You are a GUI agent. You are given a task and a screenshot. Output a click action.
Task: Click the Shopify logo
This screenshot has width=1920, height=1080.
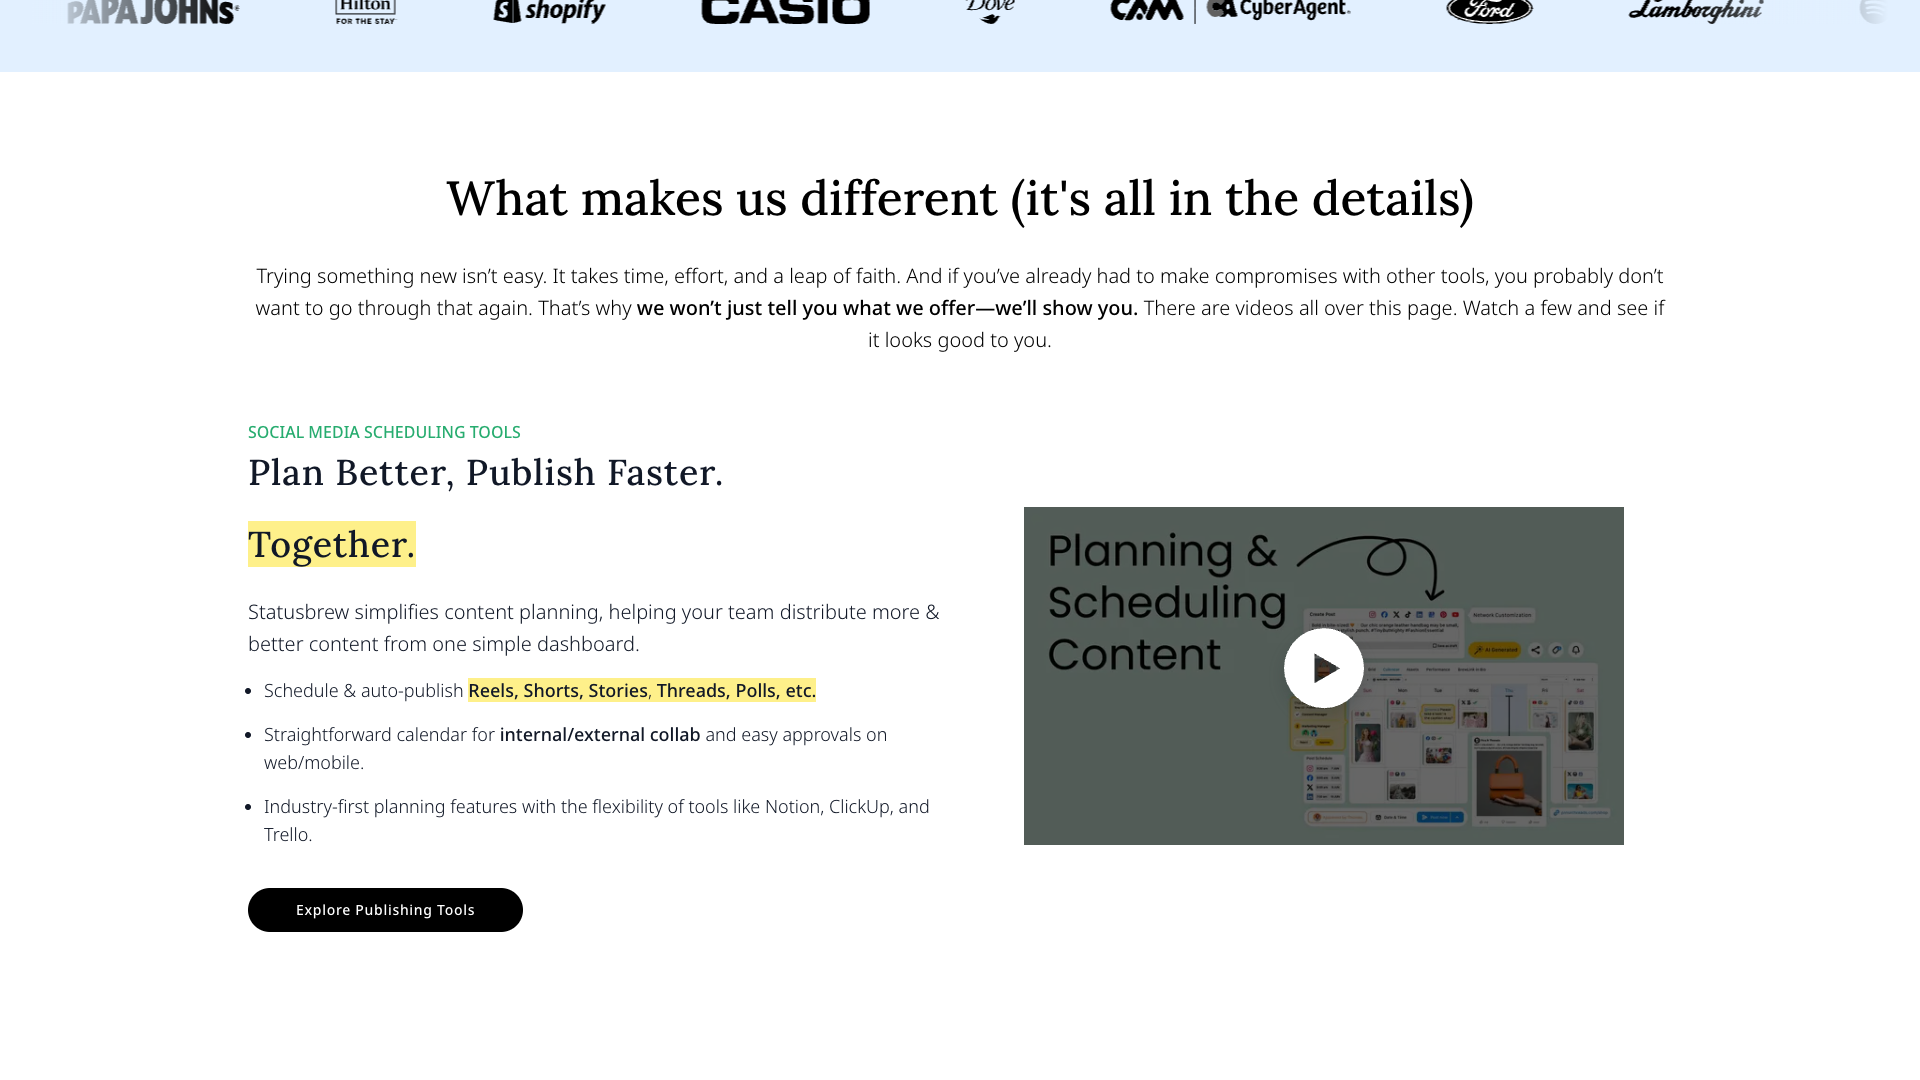click(548, 13)
